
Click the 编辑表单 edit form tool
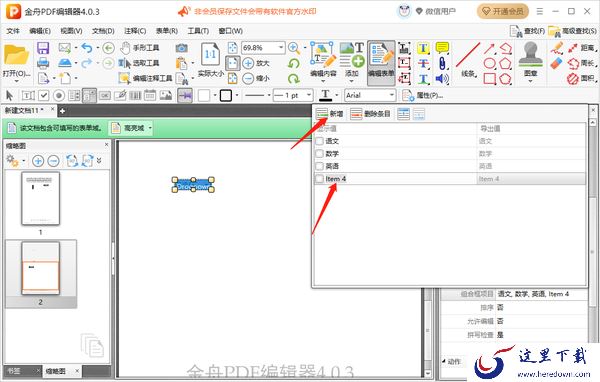tap(381, 62)
